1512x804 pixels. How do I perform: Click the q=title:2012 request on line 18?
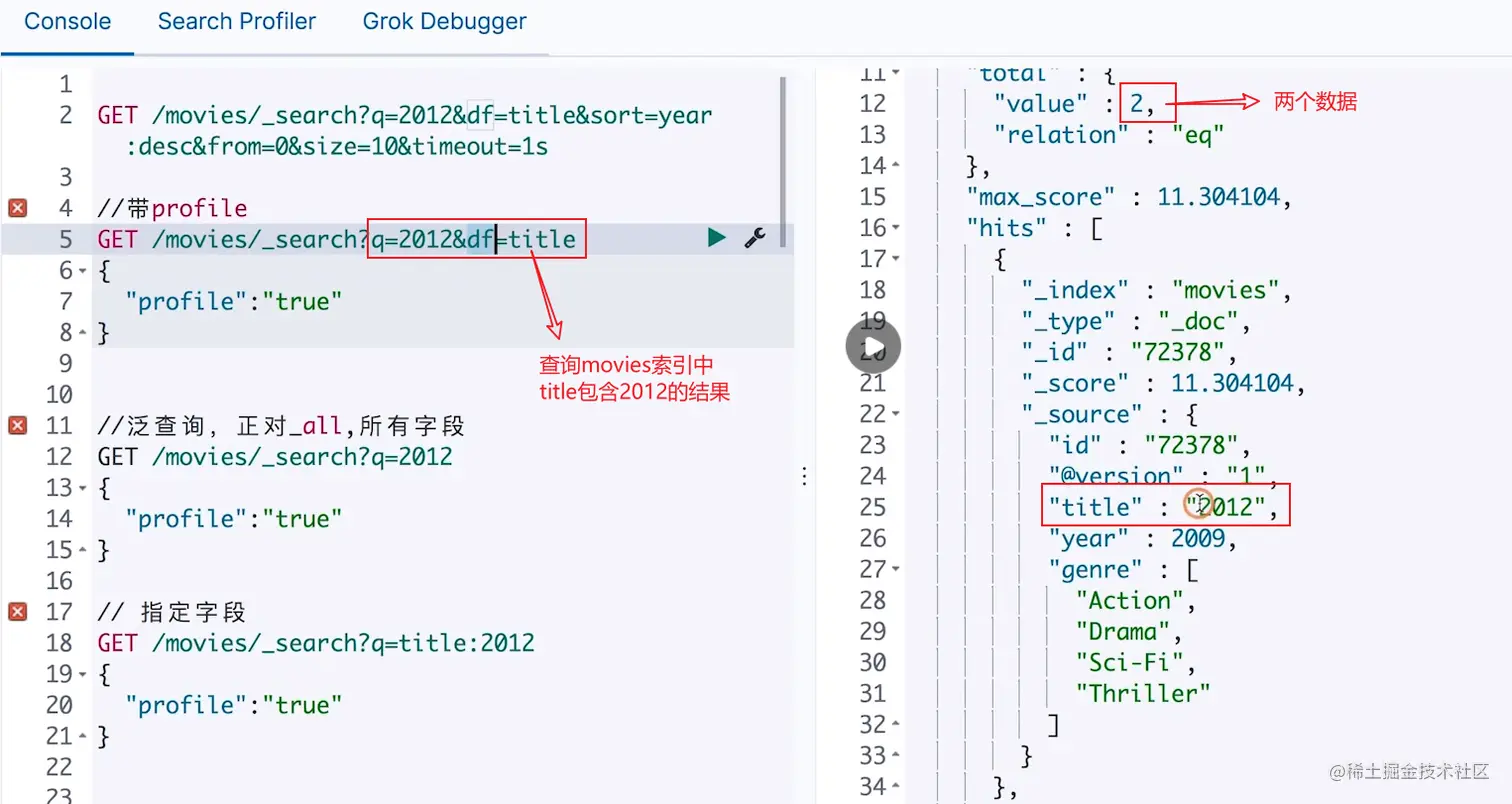click(x=316, y=642)
